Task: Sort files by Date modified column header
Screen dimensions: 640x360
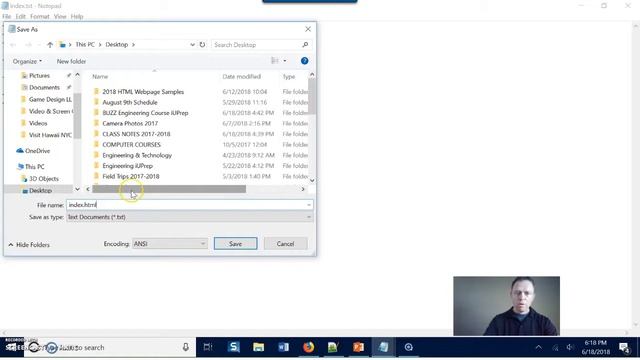Action: 242,76
